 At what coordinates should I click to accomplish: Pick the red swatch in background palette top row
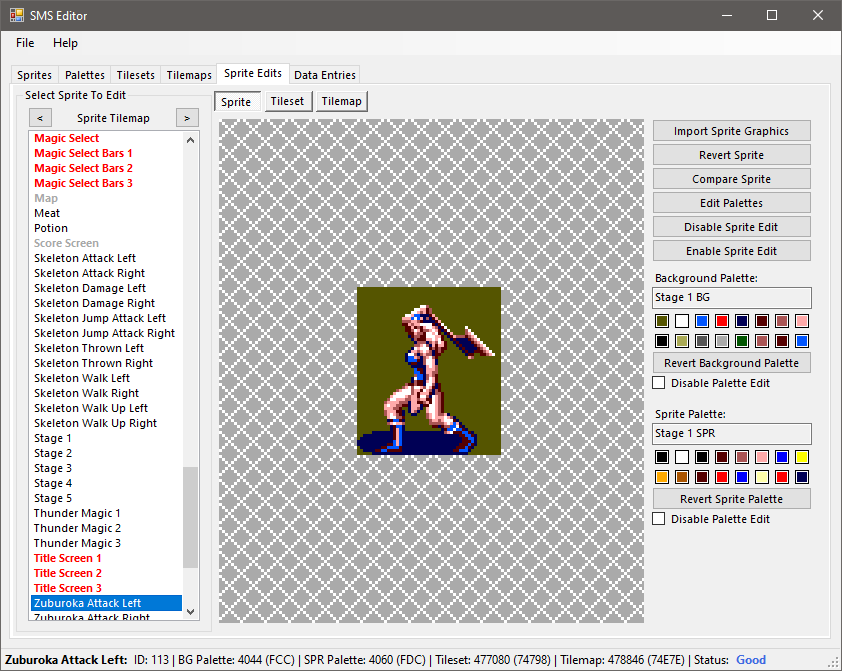722,321
